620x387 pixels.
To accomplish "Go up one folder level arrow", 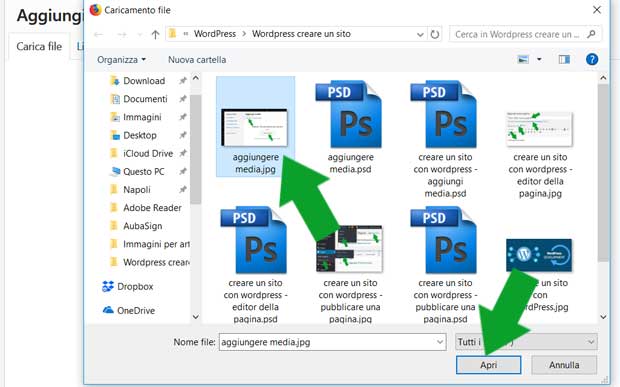I will [x=155, y=34].
